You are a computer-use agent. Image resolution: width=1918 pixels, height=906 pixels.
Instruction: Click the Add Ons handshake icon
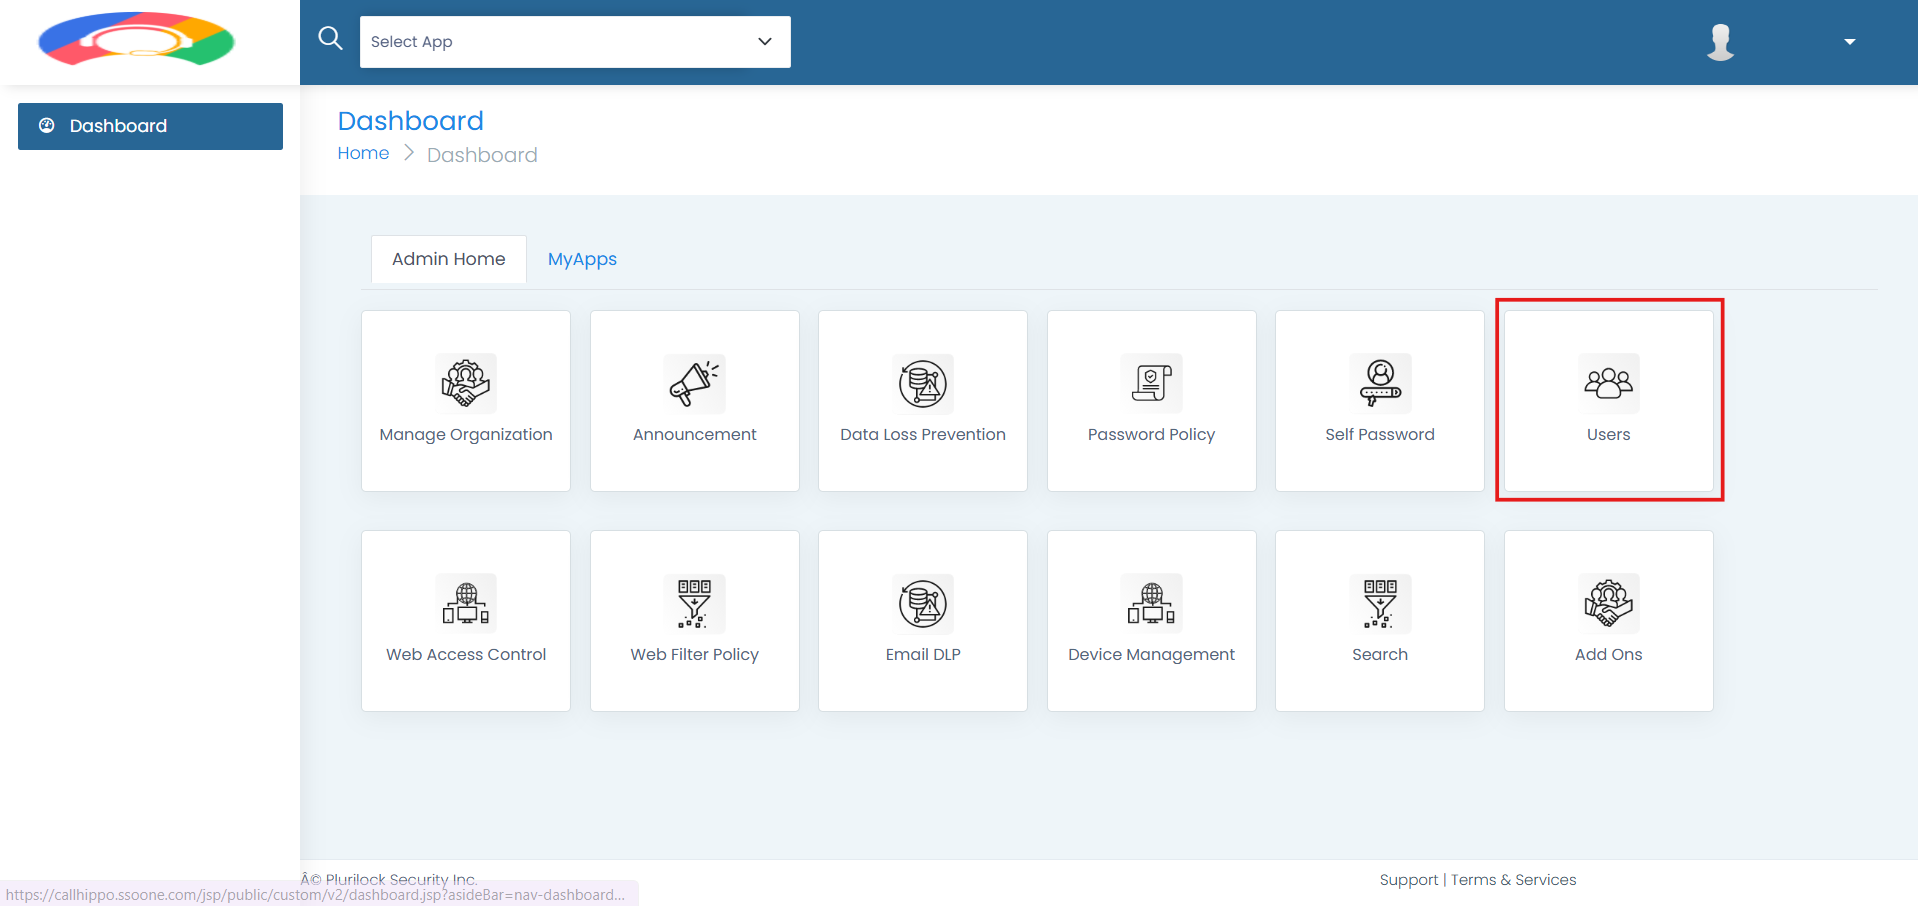tap(1609, 603)
